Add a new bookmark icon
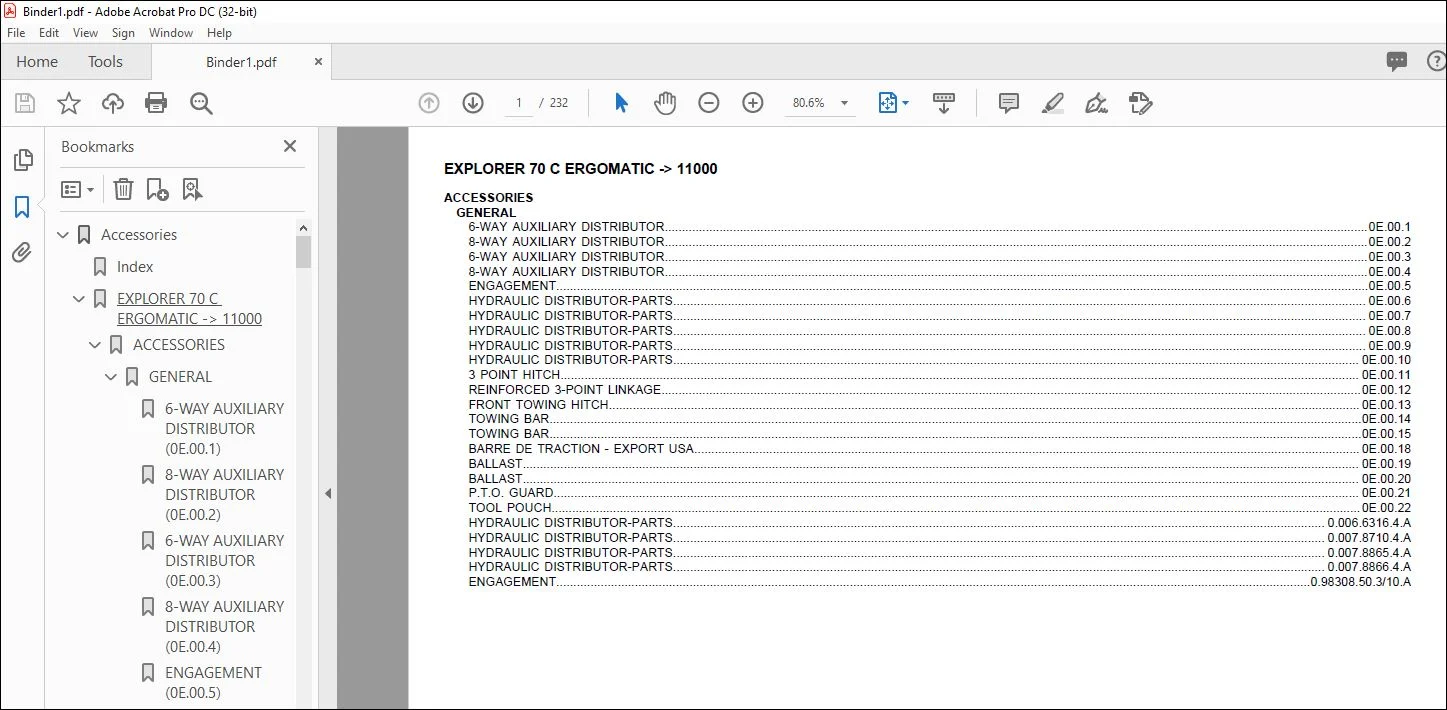 (x=157, y=189)
